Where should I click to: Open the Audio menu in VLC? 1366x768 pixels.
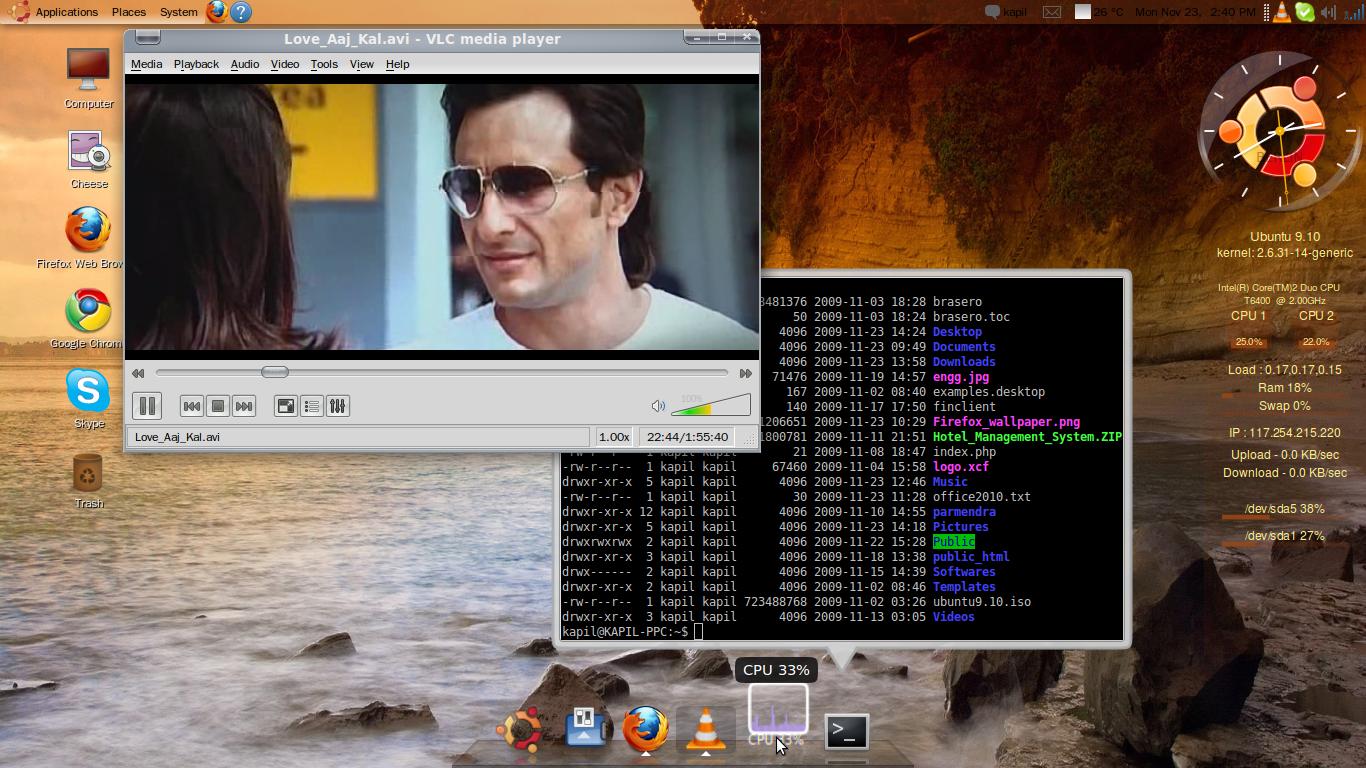click(245, 64)
